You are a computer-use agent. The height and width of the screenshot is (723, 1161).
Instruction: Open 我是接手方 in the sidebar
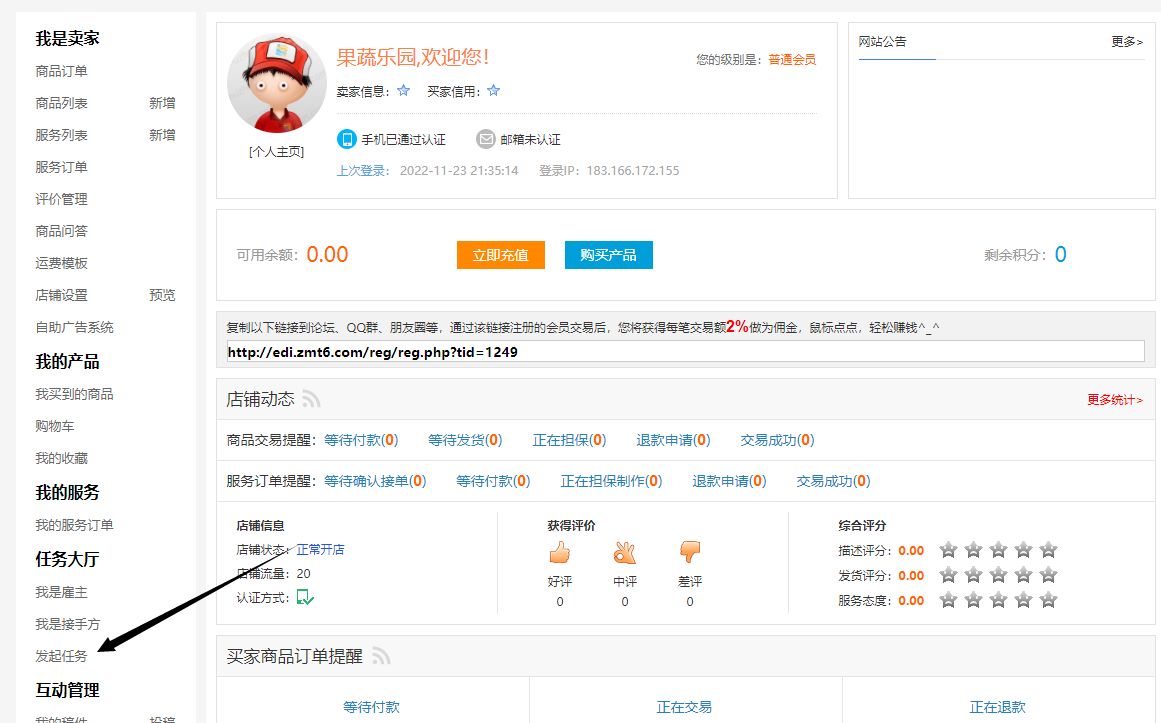coord(68,624)
